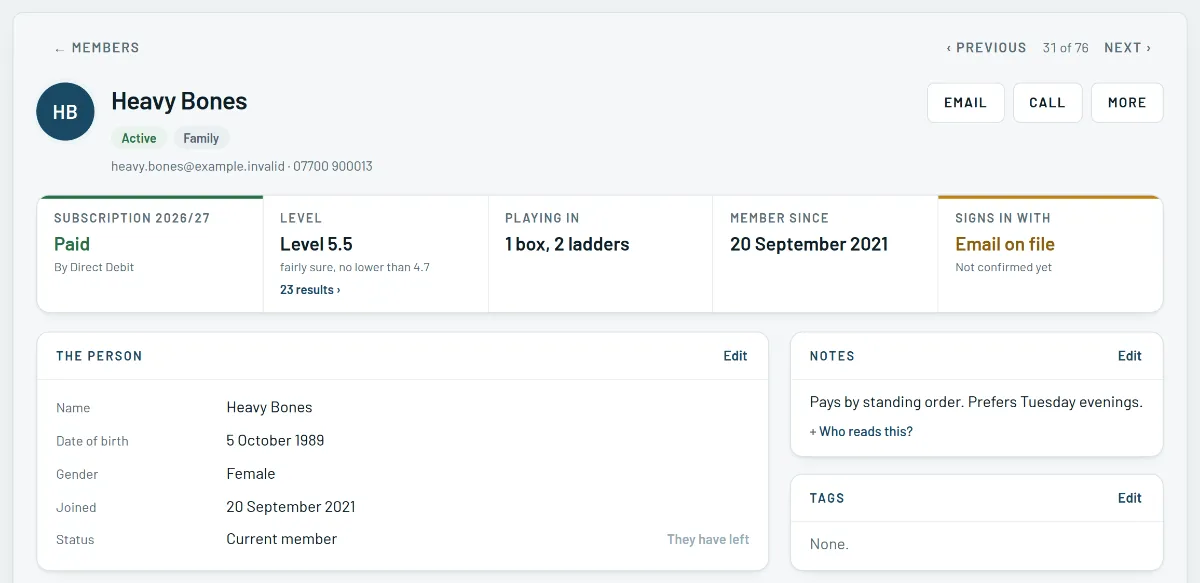This screenshot has width=1200, height=583.
Task: Open the previous member record
Action: point(986,47)
